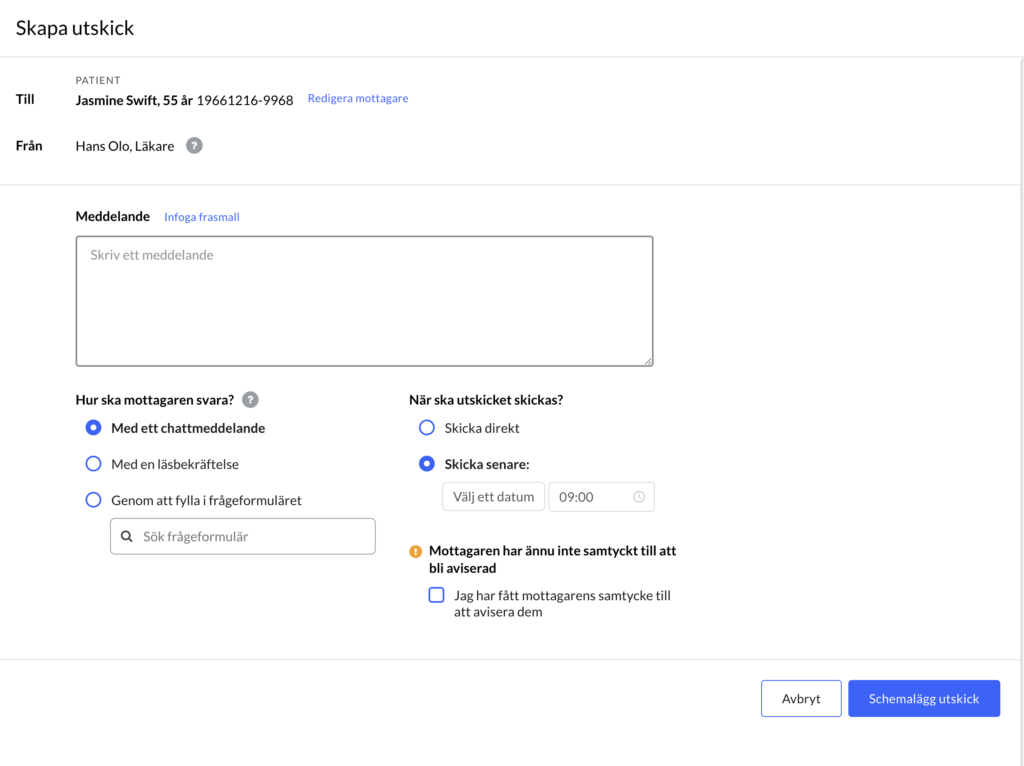Click the help icon next to Hans Olo
Viewport: 1024px width, 766px height.
194,146
